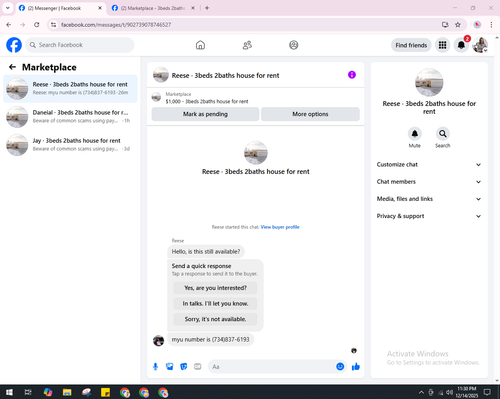Close the Messenger browser tab

tap(100, 8)
